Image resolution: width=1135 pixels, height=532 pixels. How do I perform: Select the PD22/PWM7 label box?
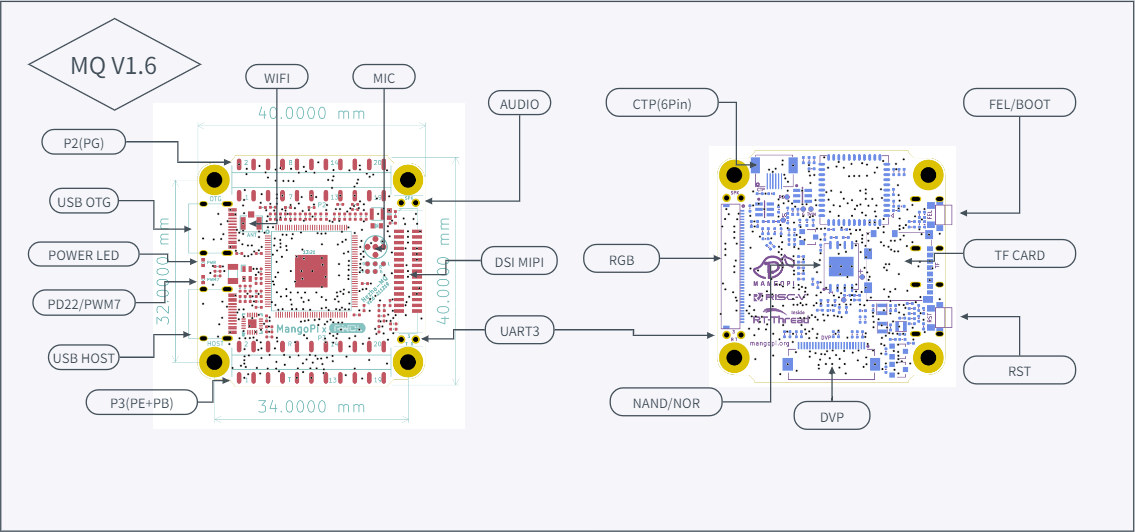click(x=85, y=304)
